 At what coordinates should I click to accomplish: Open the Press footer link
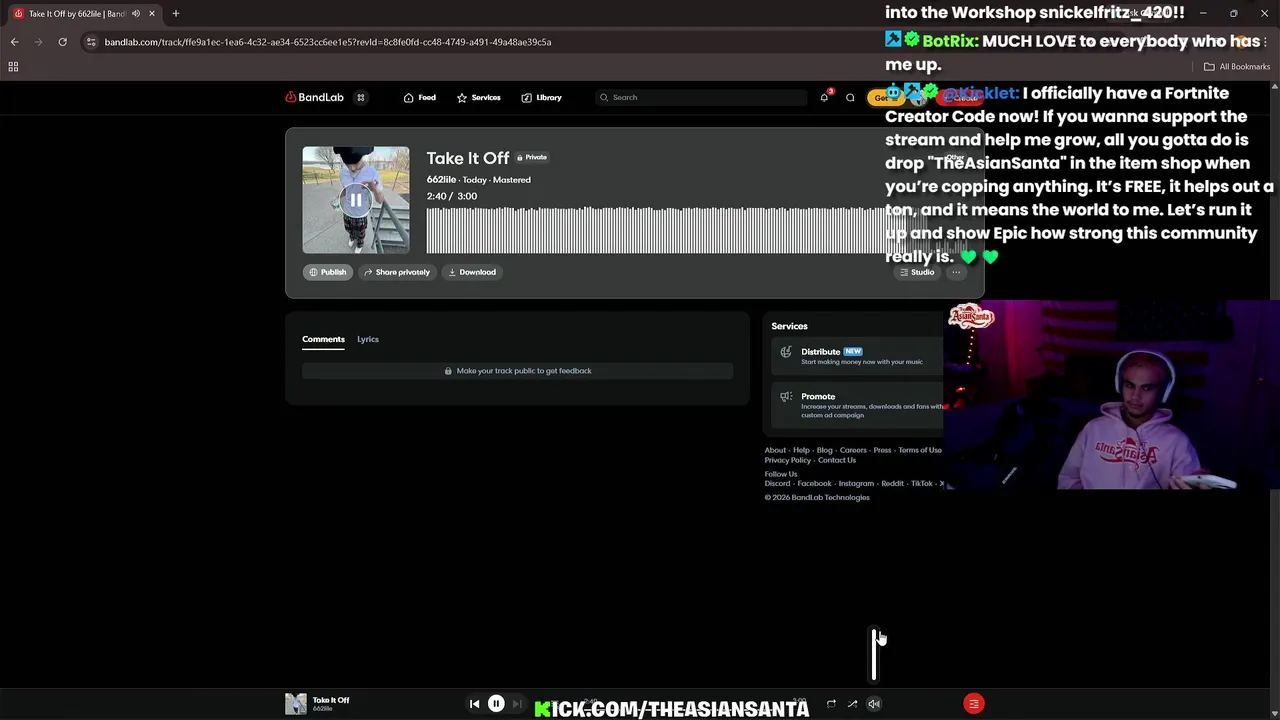(x=882, y=450)
